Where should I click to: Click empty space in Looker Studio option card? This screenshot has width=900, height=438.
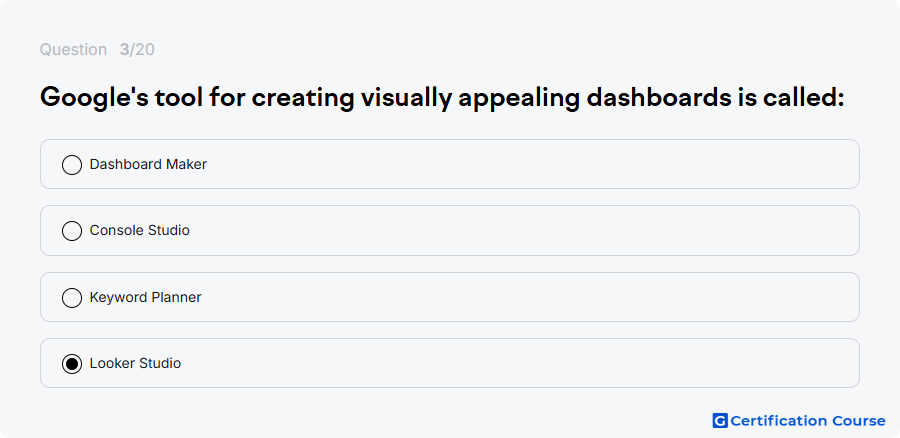(517, 363)
